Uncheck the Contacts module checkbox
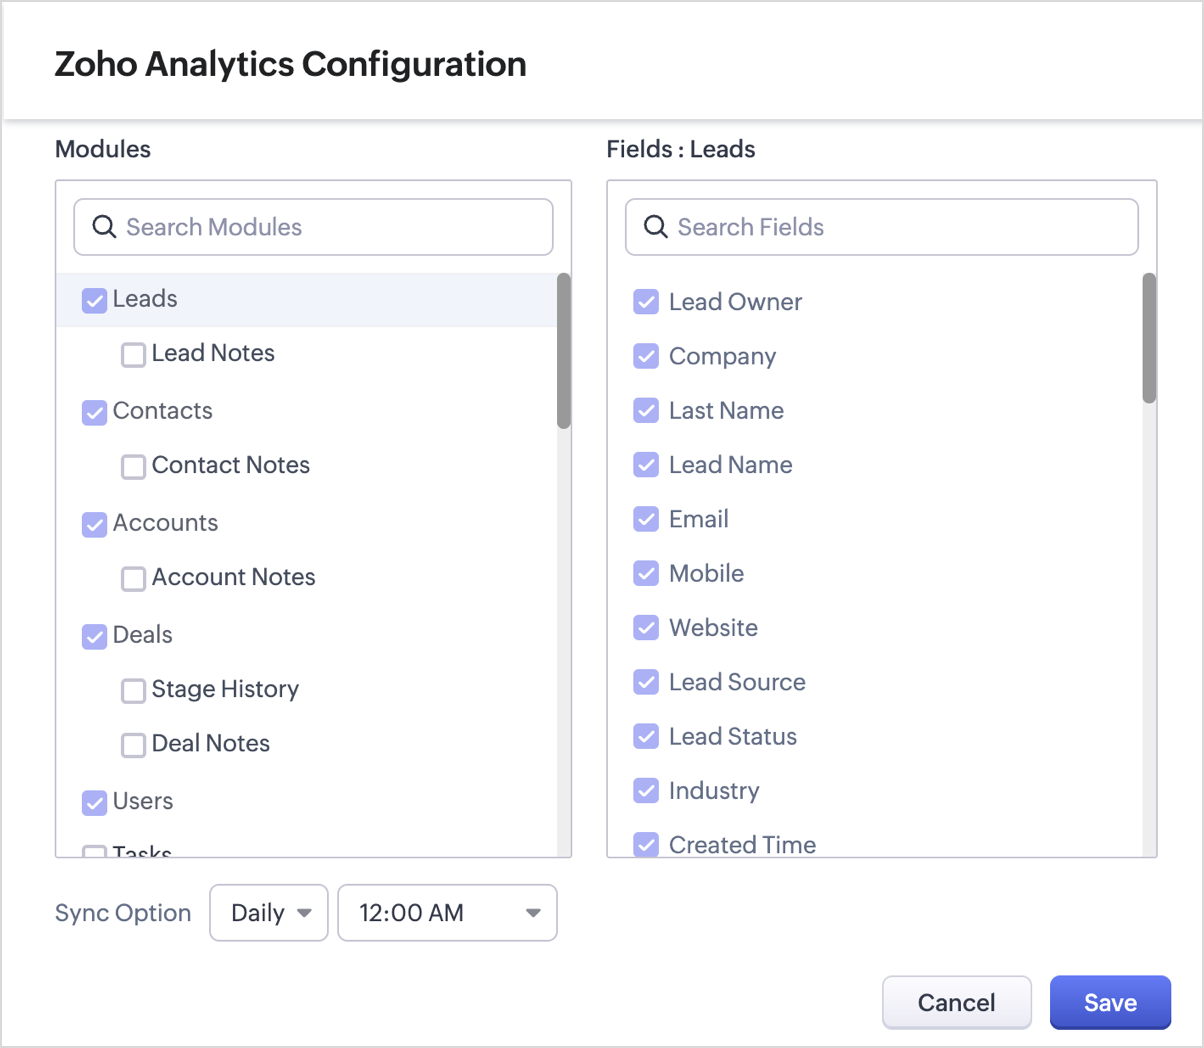 pyautogui.click(x=95, y=412)
